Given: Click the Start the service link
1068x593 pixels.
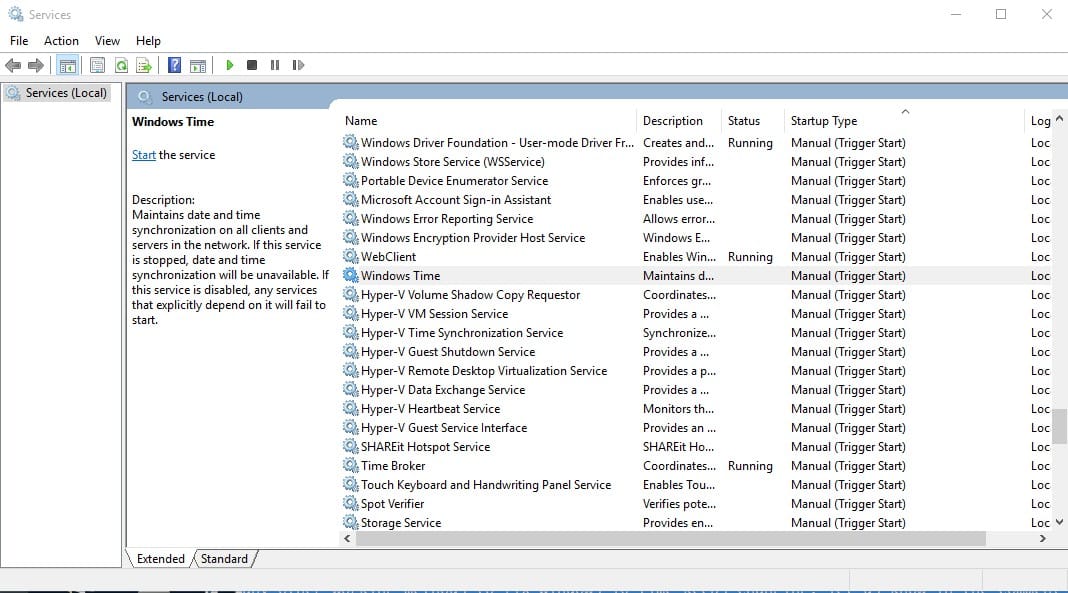Looking at the screenshot, I should tap(144, 155).
